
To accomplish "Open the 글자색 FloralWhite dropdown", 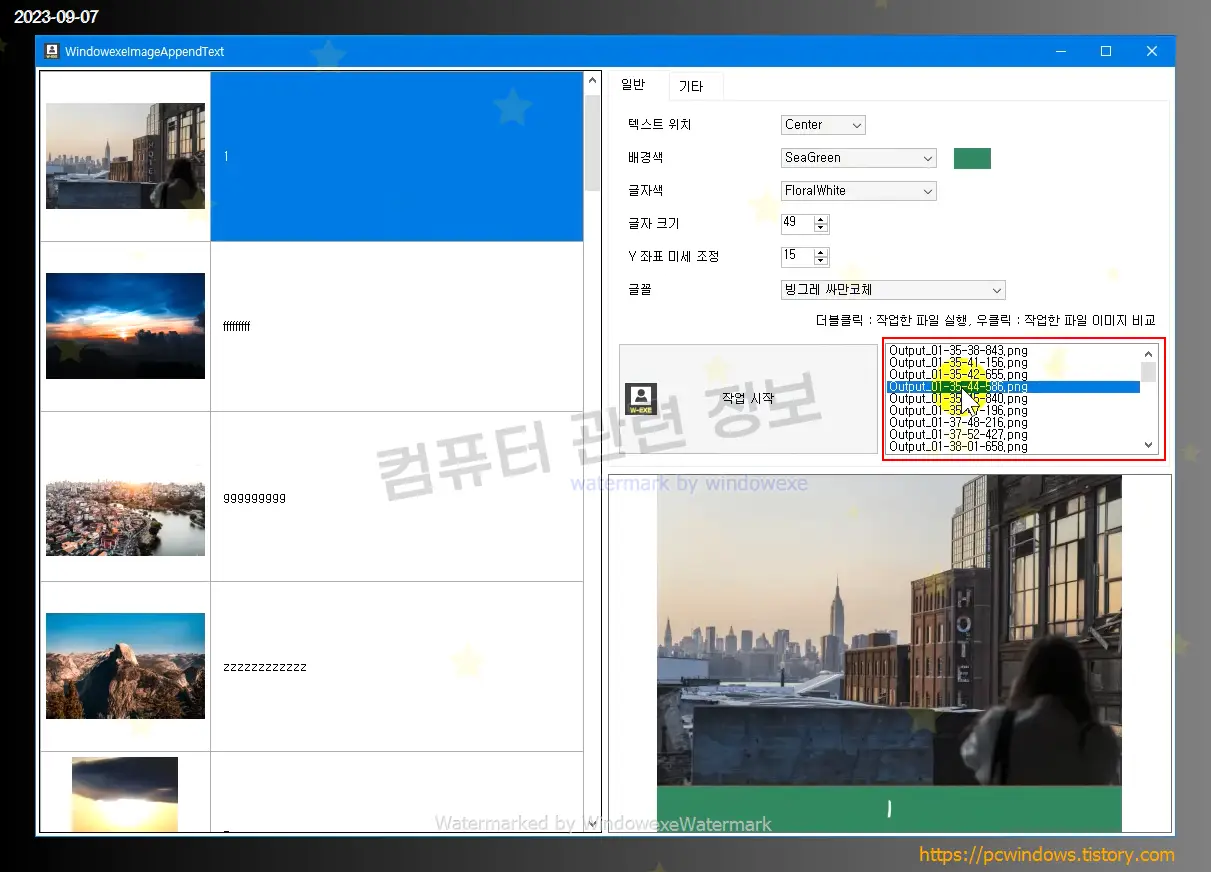I will point(859,191).
